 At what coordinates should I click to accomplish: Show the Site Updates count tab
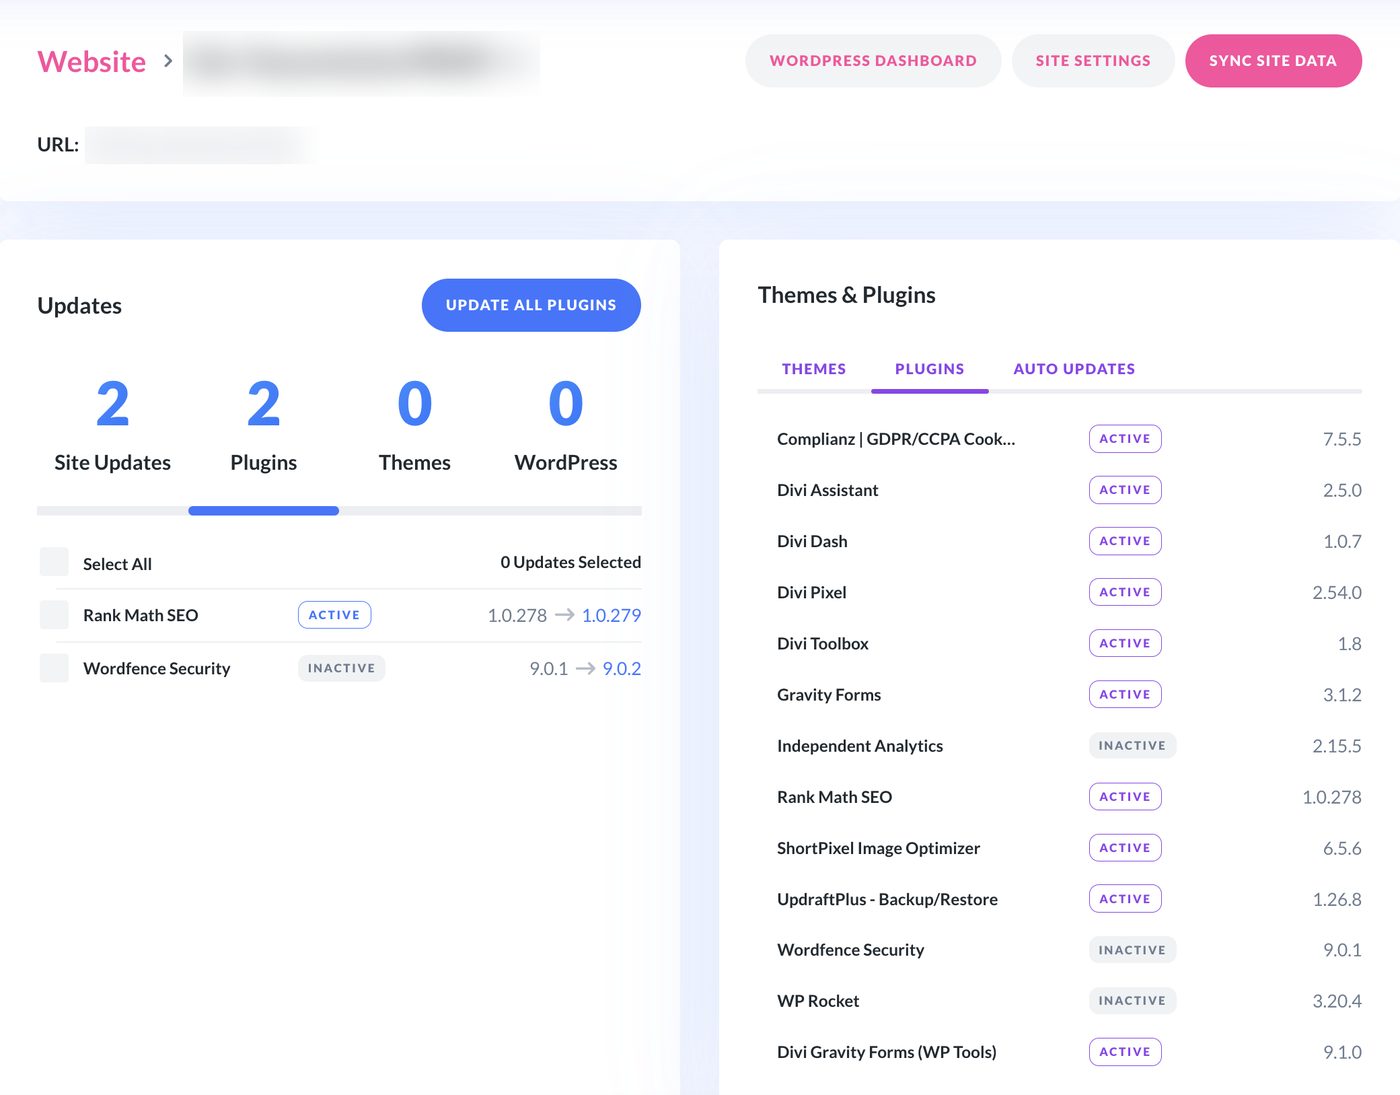[113, 427]
